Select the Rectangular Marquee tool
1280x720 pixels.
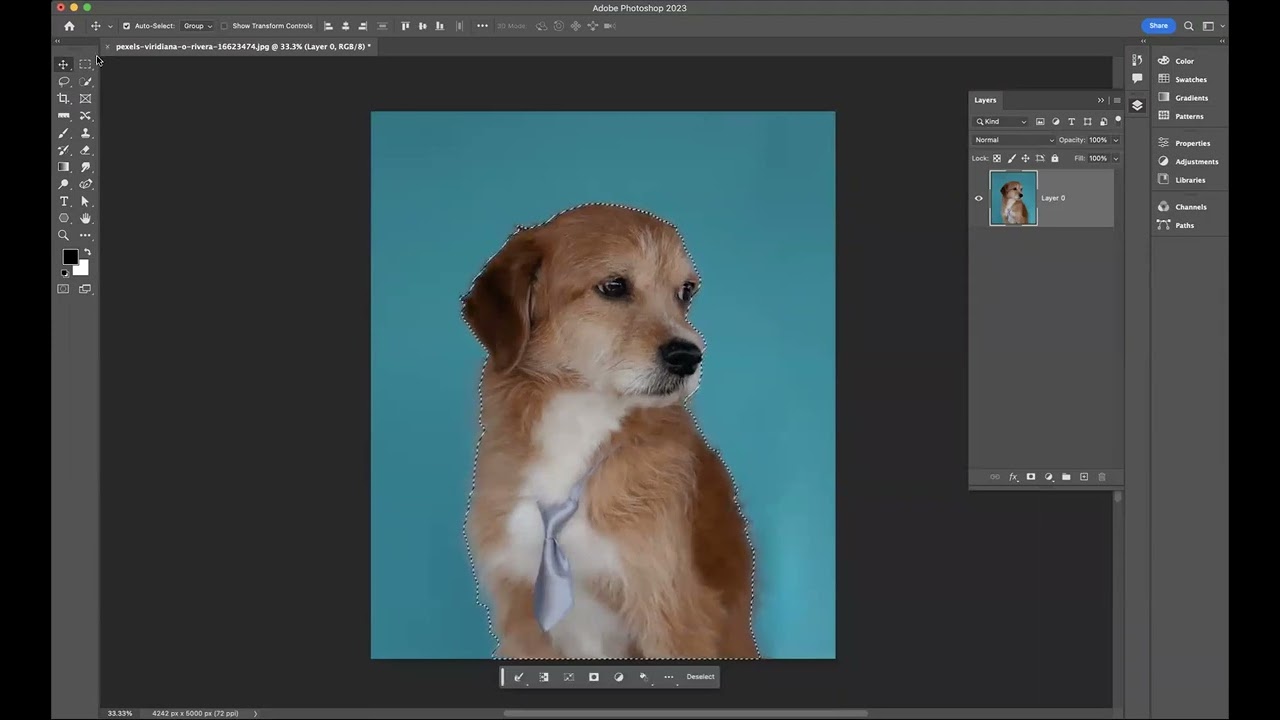(85, 64)
